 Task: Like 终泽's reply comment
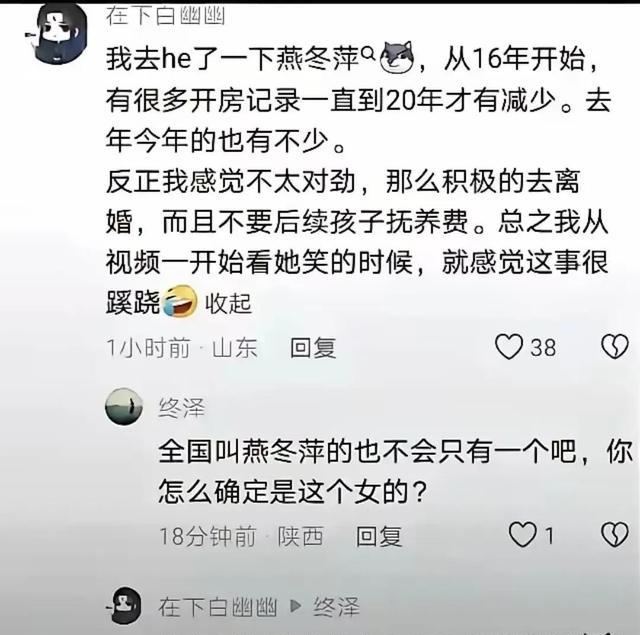522,535
